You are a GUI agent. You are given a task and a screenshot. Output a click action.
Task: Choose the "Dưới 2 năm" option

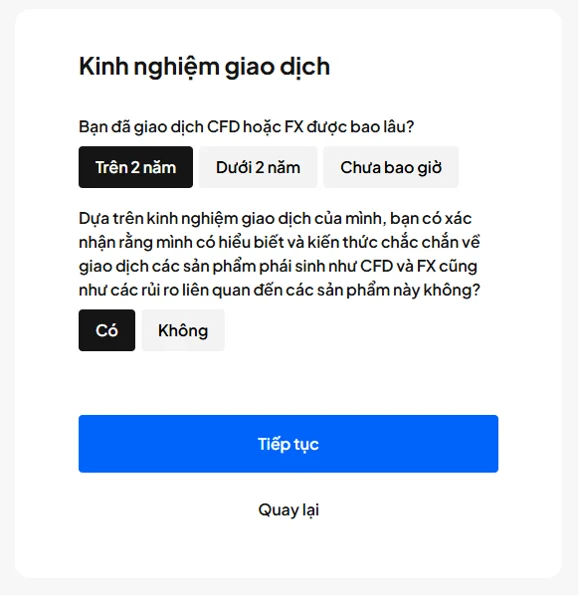click(259, 168)
